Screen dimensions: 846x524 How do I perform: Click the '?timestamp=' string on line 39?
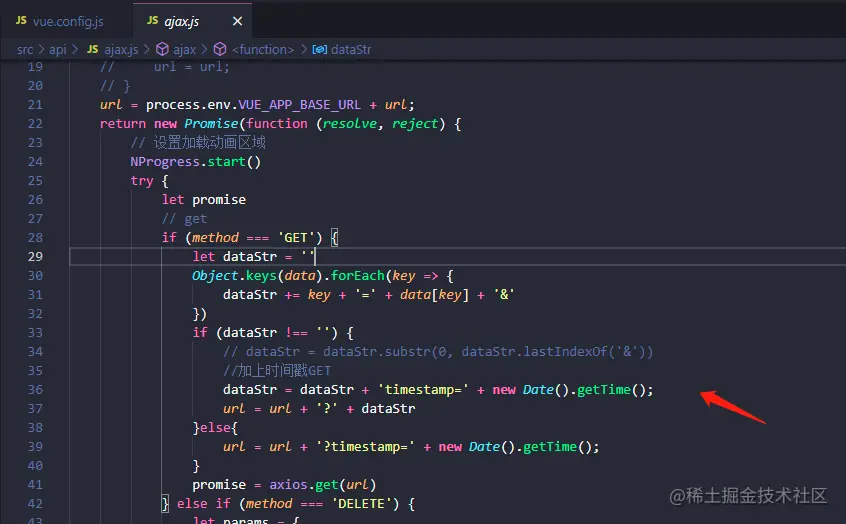click(365, 447)
